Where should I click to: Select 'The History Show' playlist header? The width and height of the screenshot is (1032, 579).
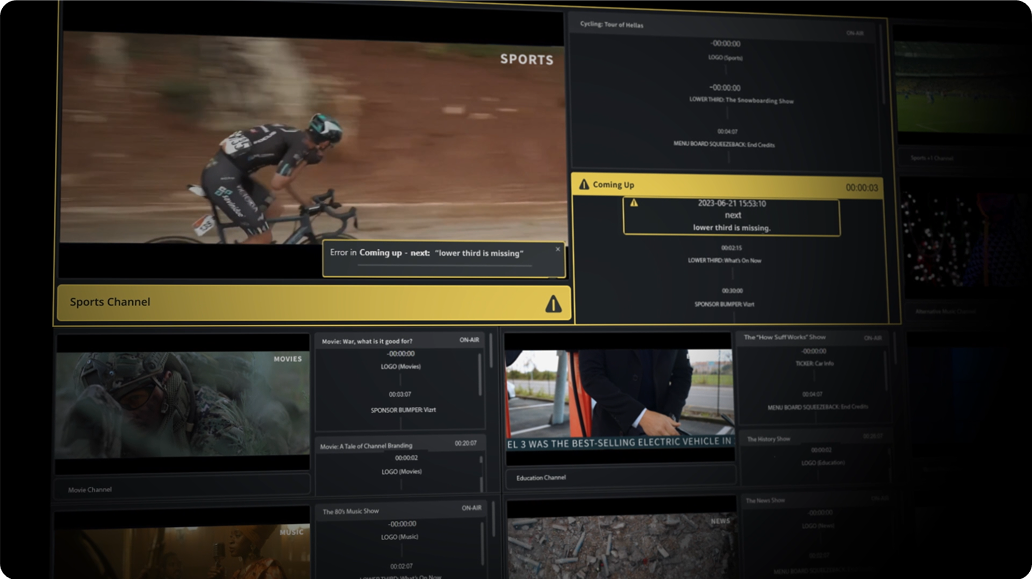click(815, 438)
